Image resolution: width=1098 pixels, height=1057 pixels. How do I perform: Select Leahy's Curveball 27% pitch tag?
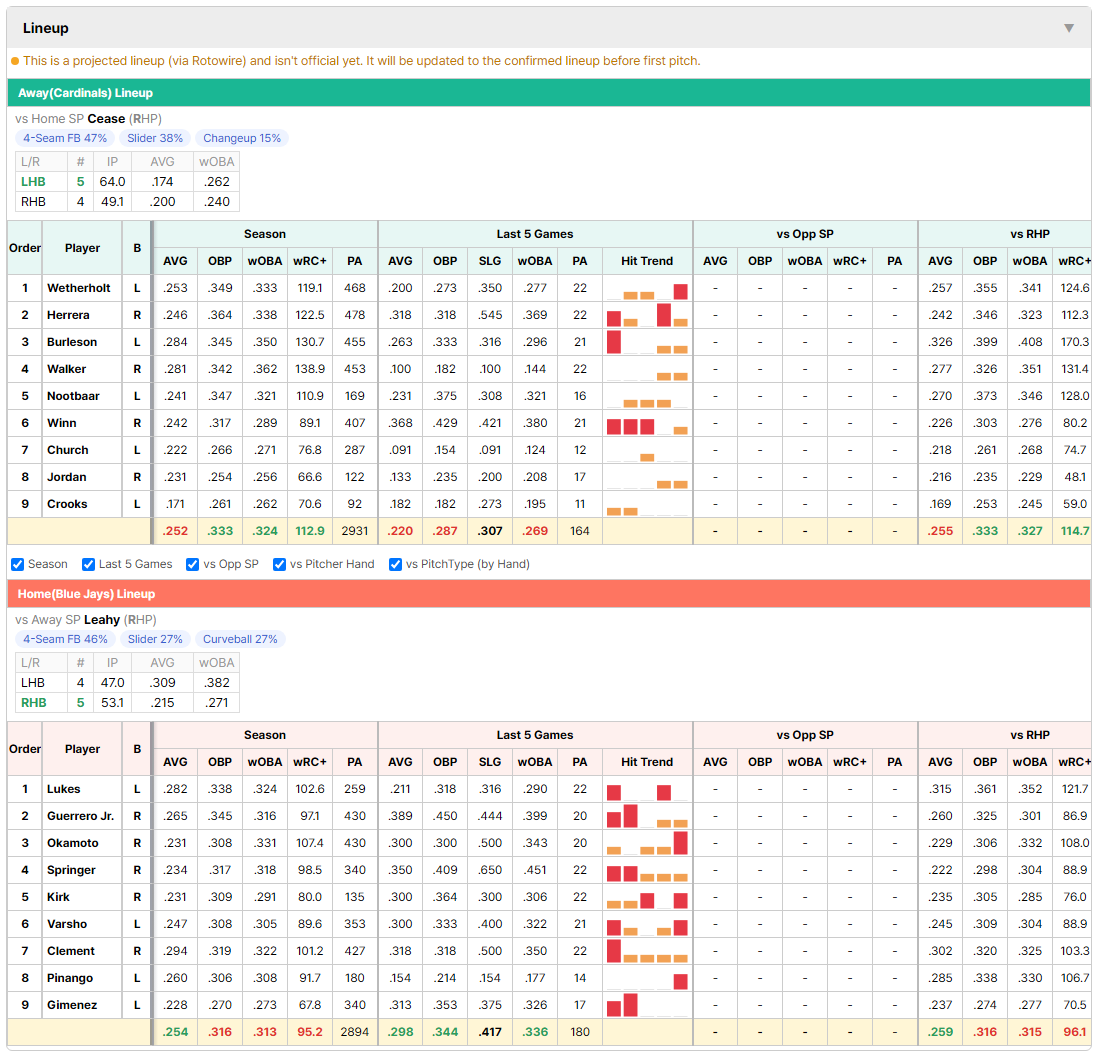point(240,639)
